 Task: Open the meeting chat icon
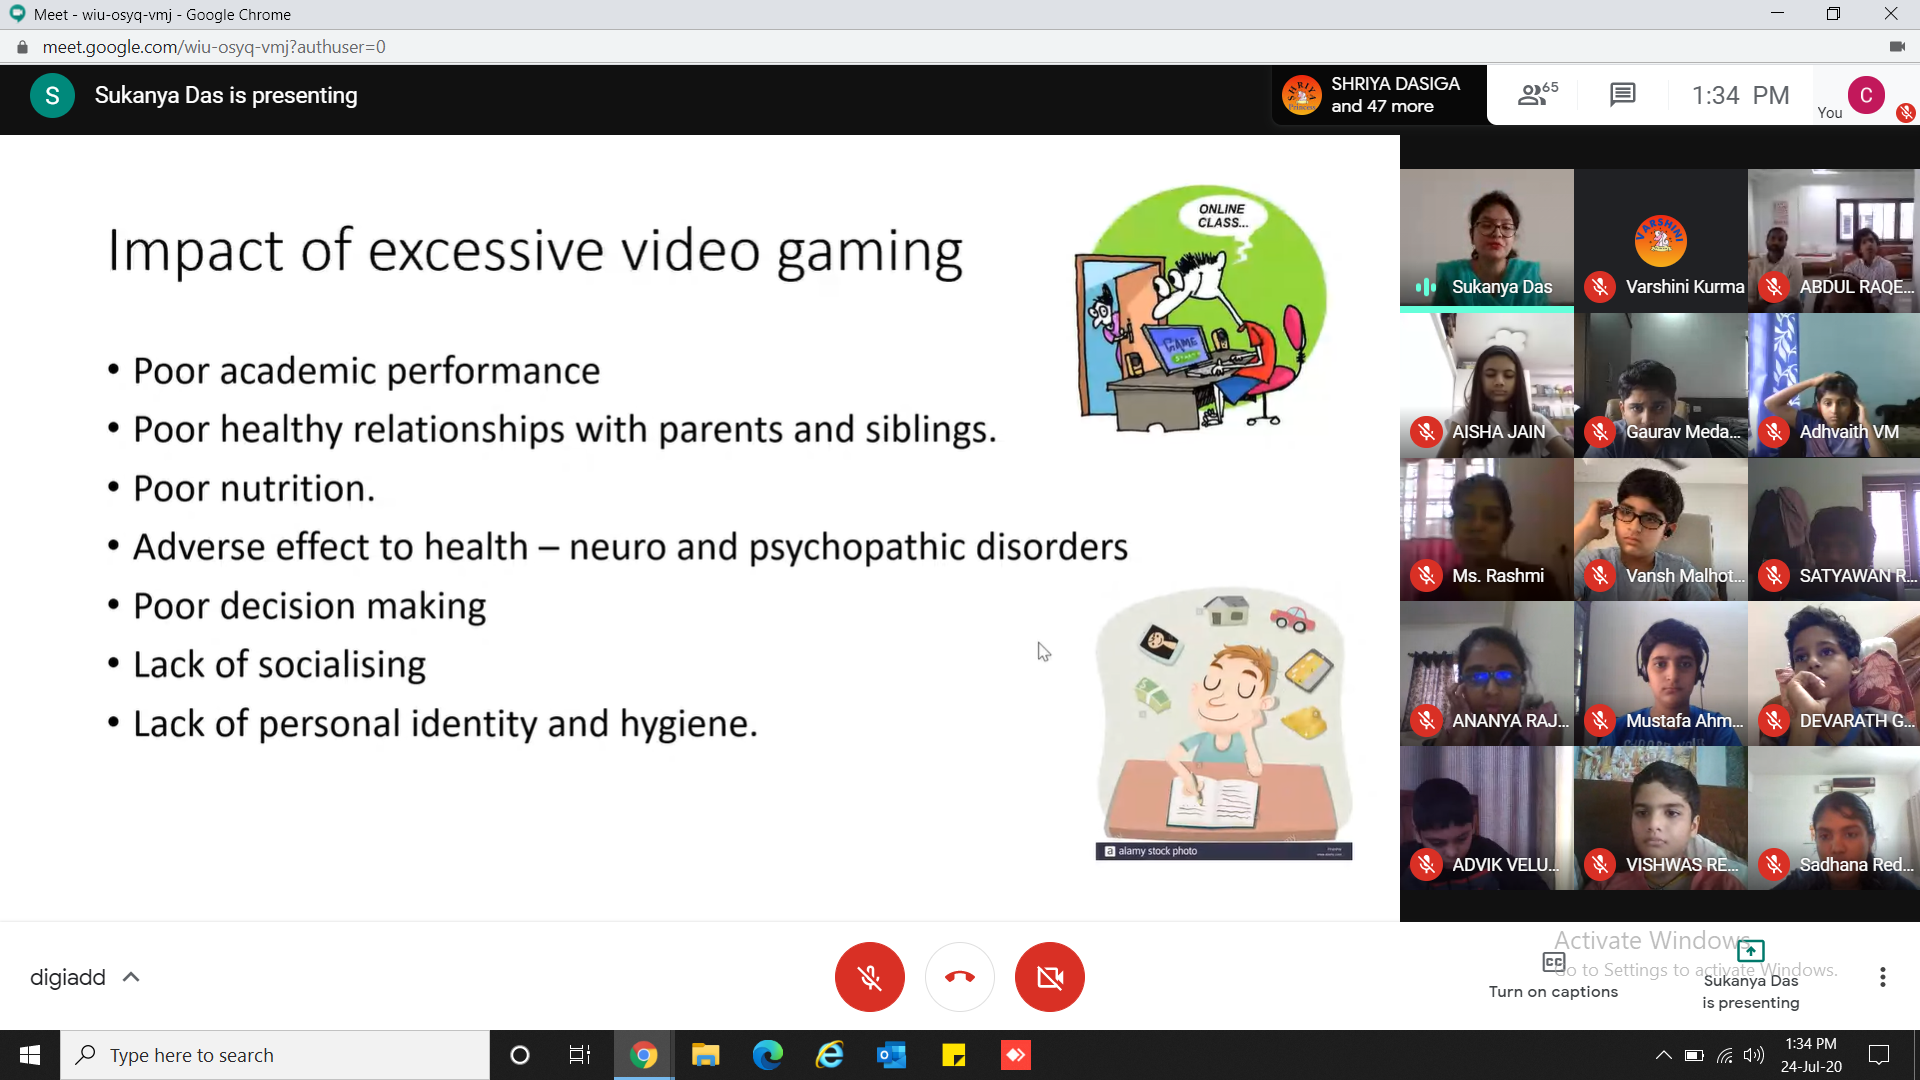pyautogui.click(x=1622, y=95)
